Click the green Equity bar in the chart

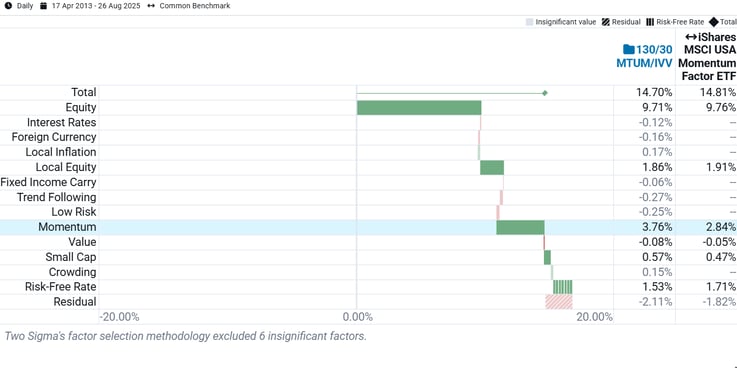click(x=419, y=108)
